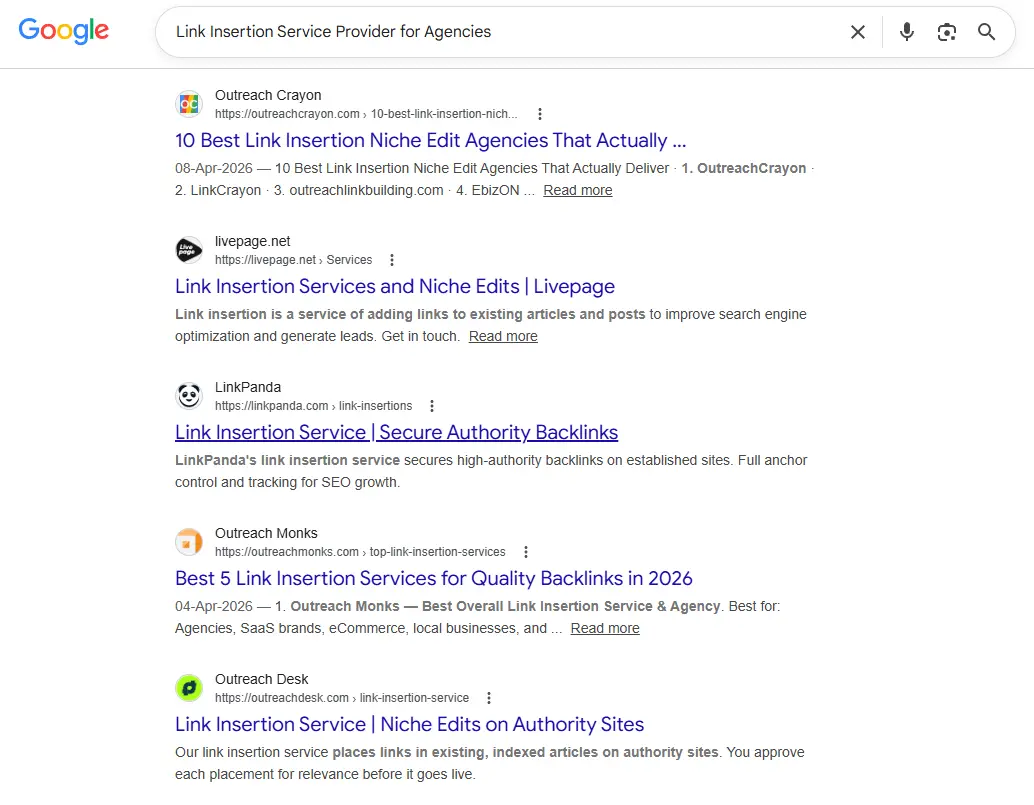Open 'Link Insertion Service | Niche Edits on Authority Sites'
This screenshot has width=1034, height=805.
point(409,725)
